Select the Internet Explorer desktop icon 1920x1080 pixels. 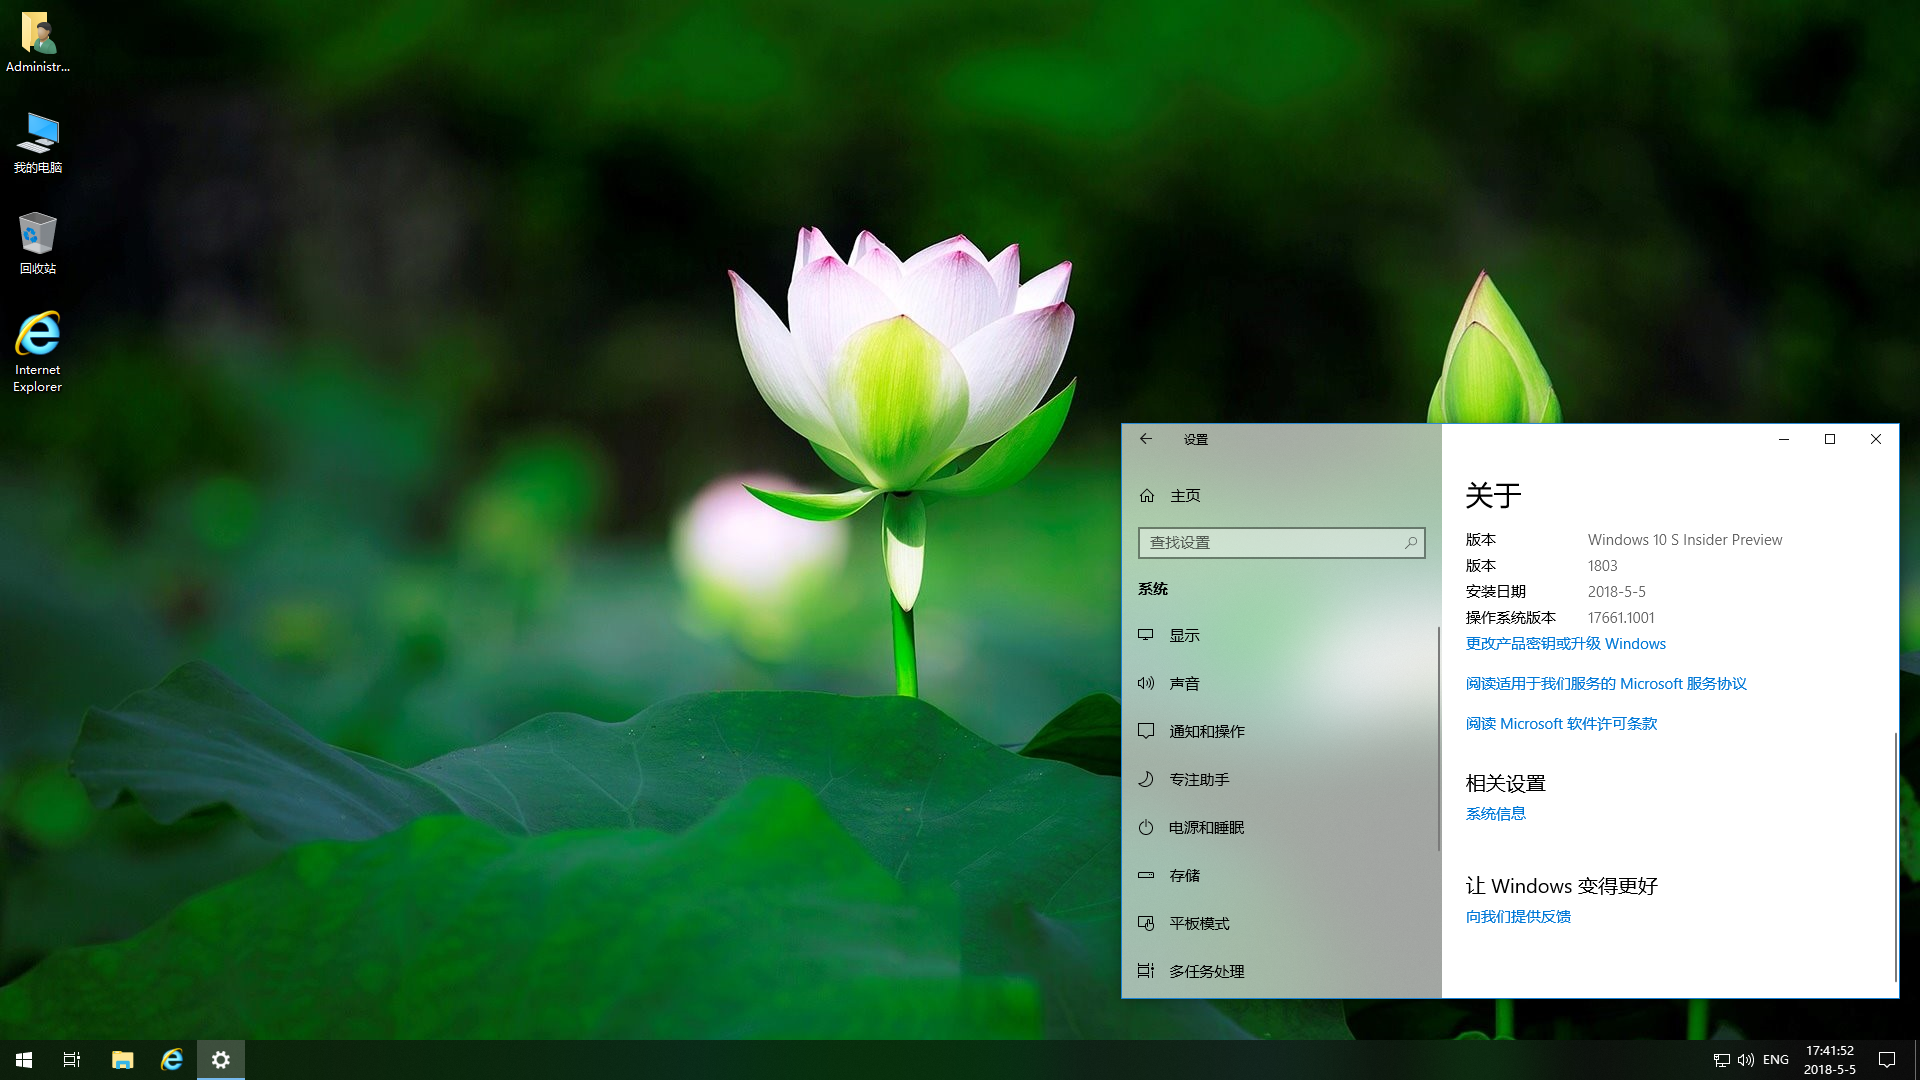click(x=38, y=352)
